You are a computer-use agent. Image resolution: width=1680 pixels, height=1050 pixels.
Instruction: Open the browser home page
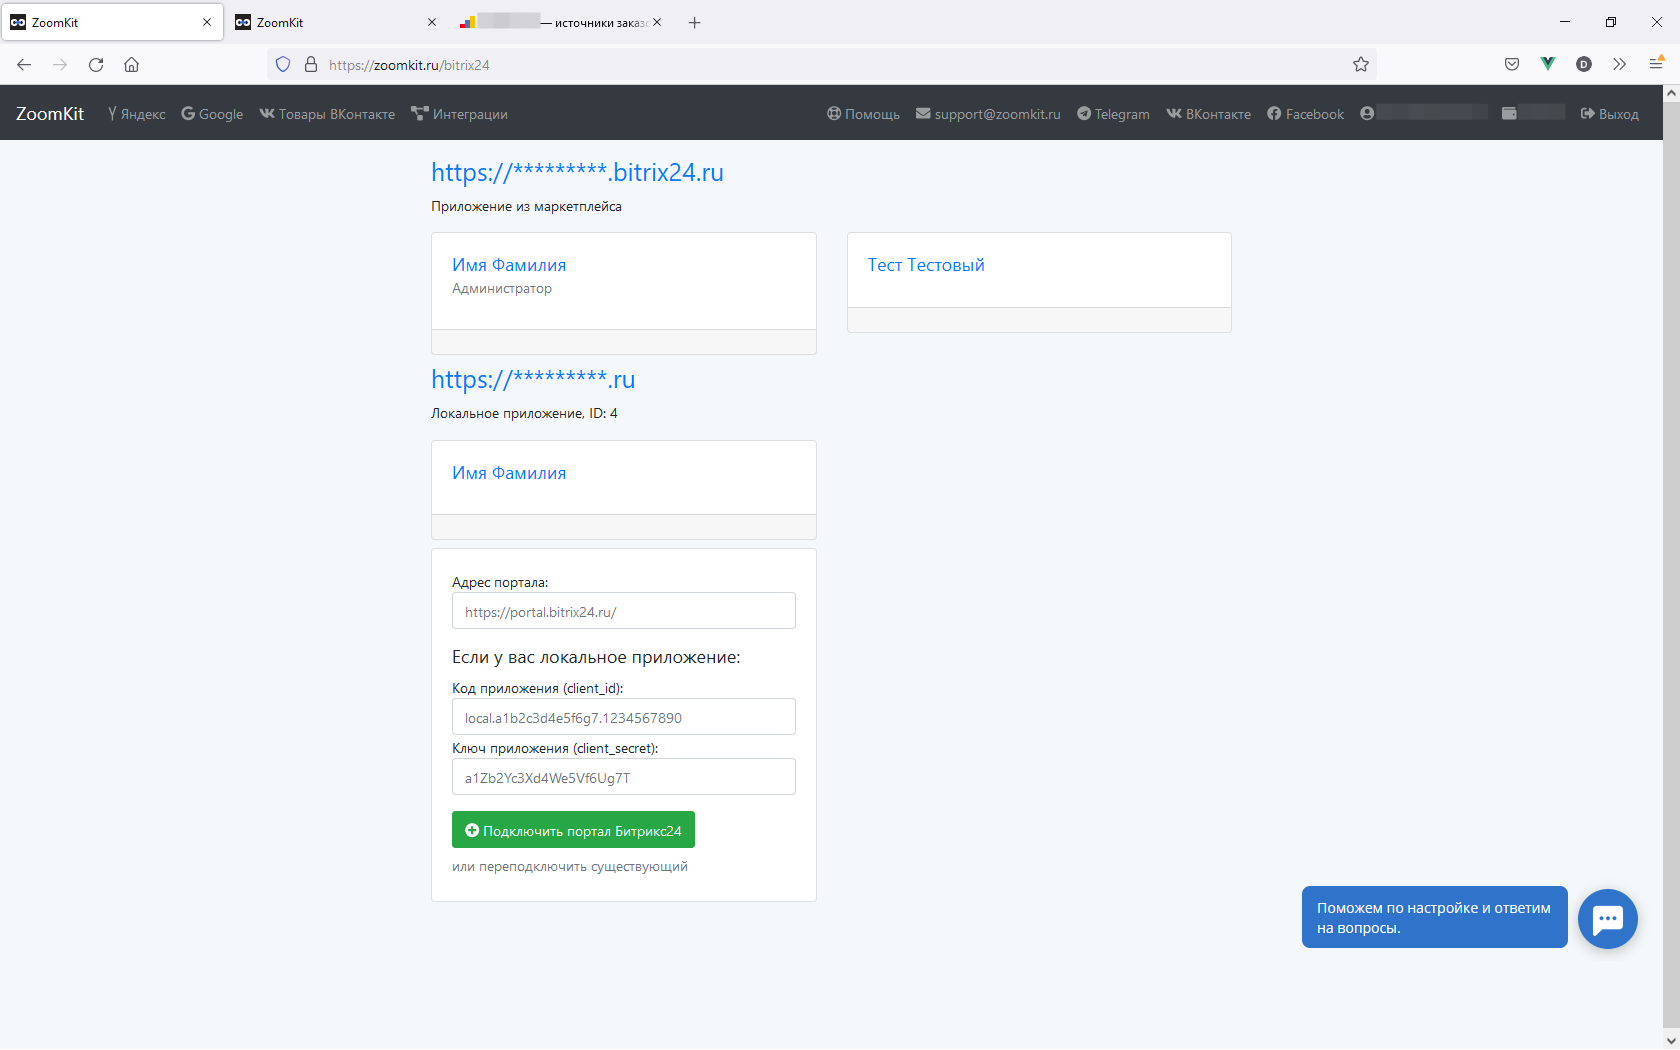pos(132,65)
